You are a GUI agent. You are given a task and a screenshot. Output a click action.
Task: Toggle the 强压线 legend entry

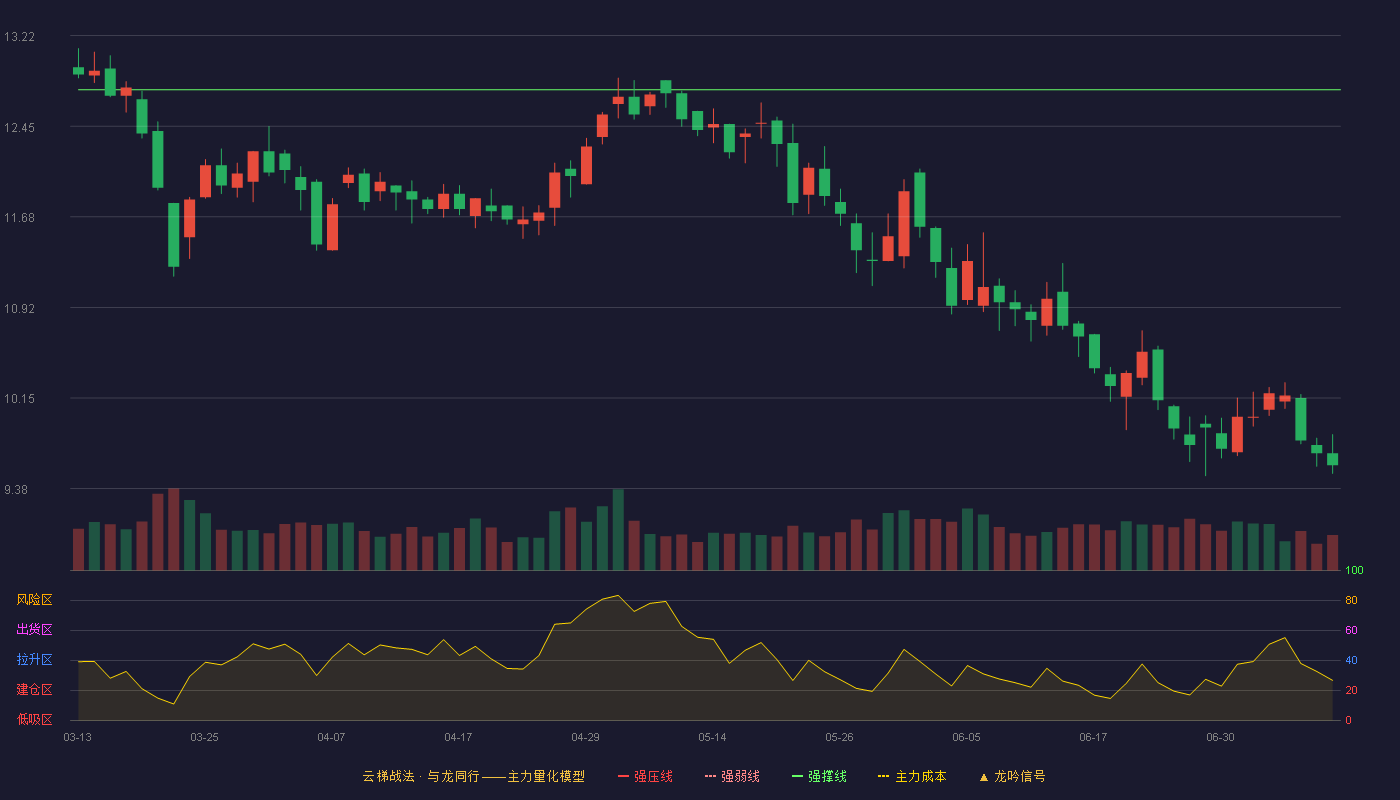click(x=645, y=776)
